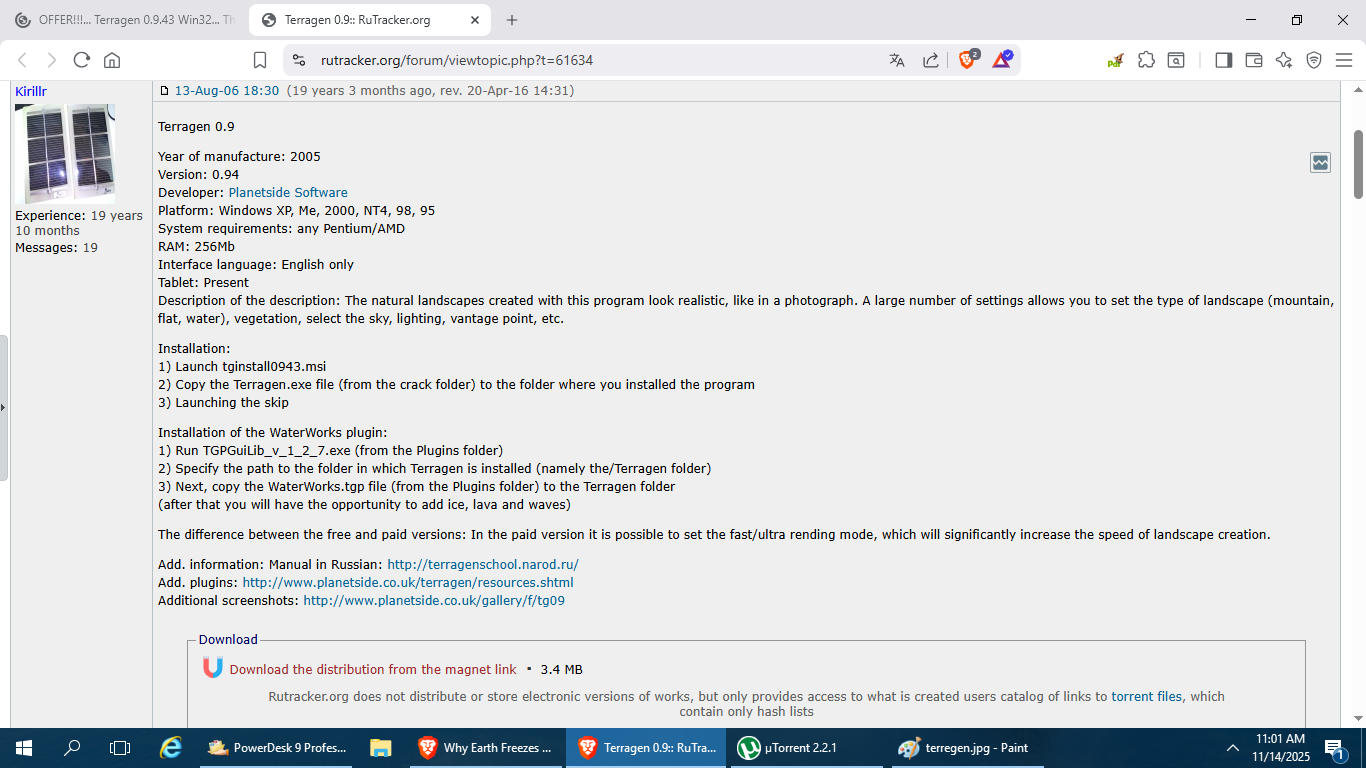Bookmark this page with bookmark icon
The width and height of the screenshot is (1366, 768).
(x=260, y=60)
